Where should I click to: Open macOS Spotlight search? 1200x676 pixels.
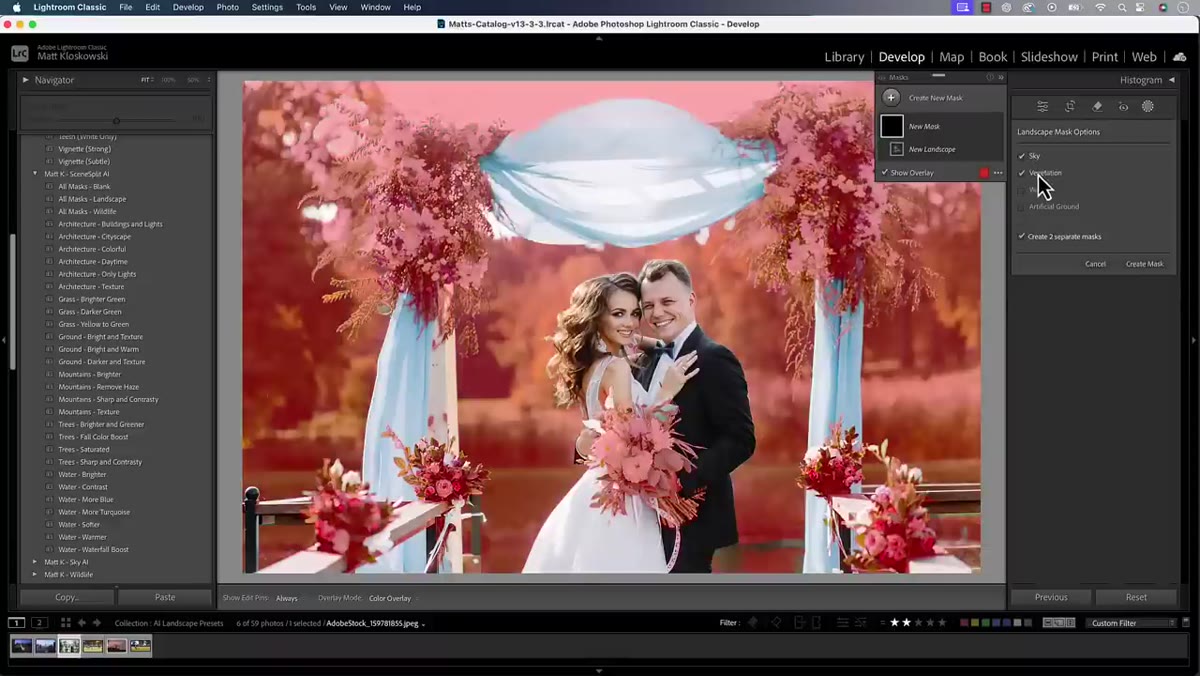point(1124,7)
